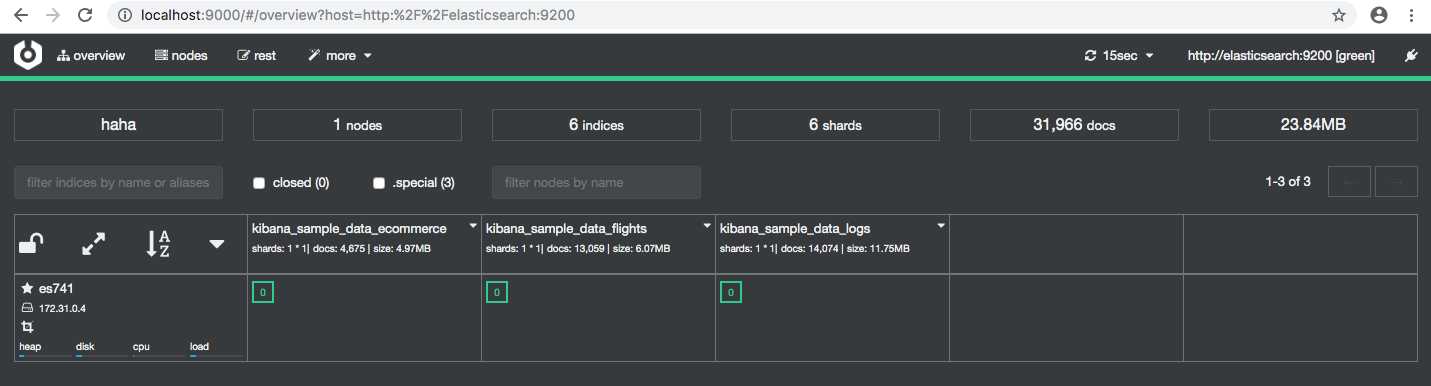
Task: Open kibana_sample_data_flights index dropdown arrow
Action: point(707,226)
